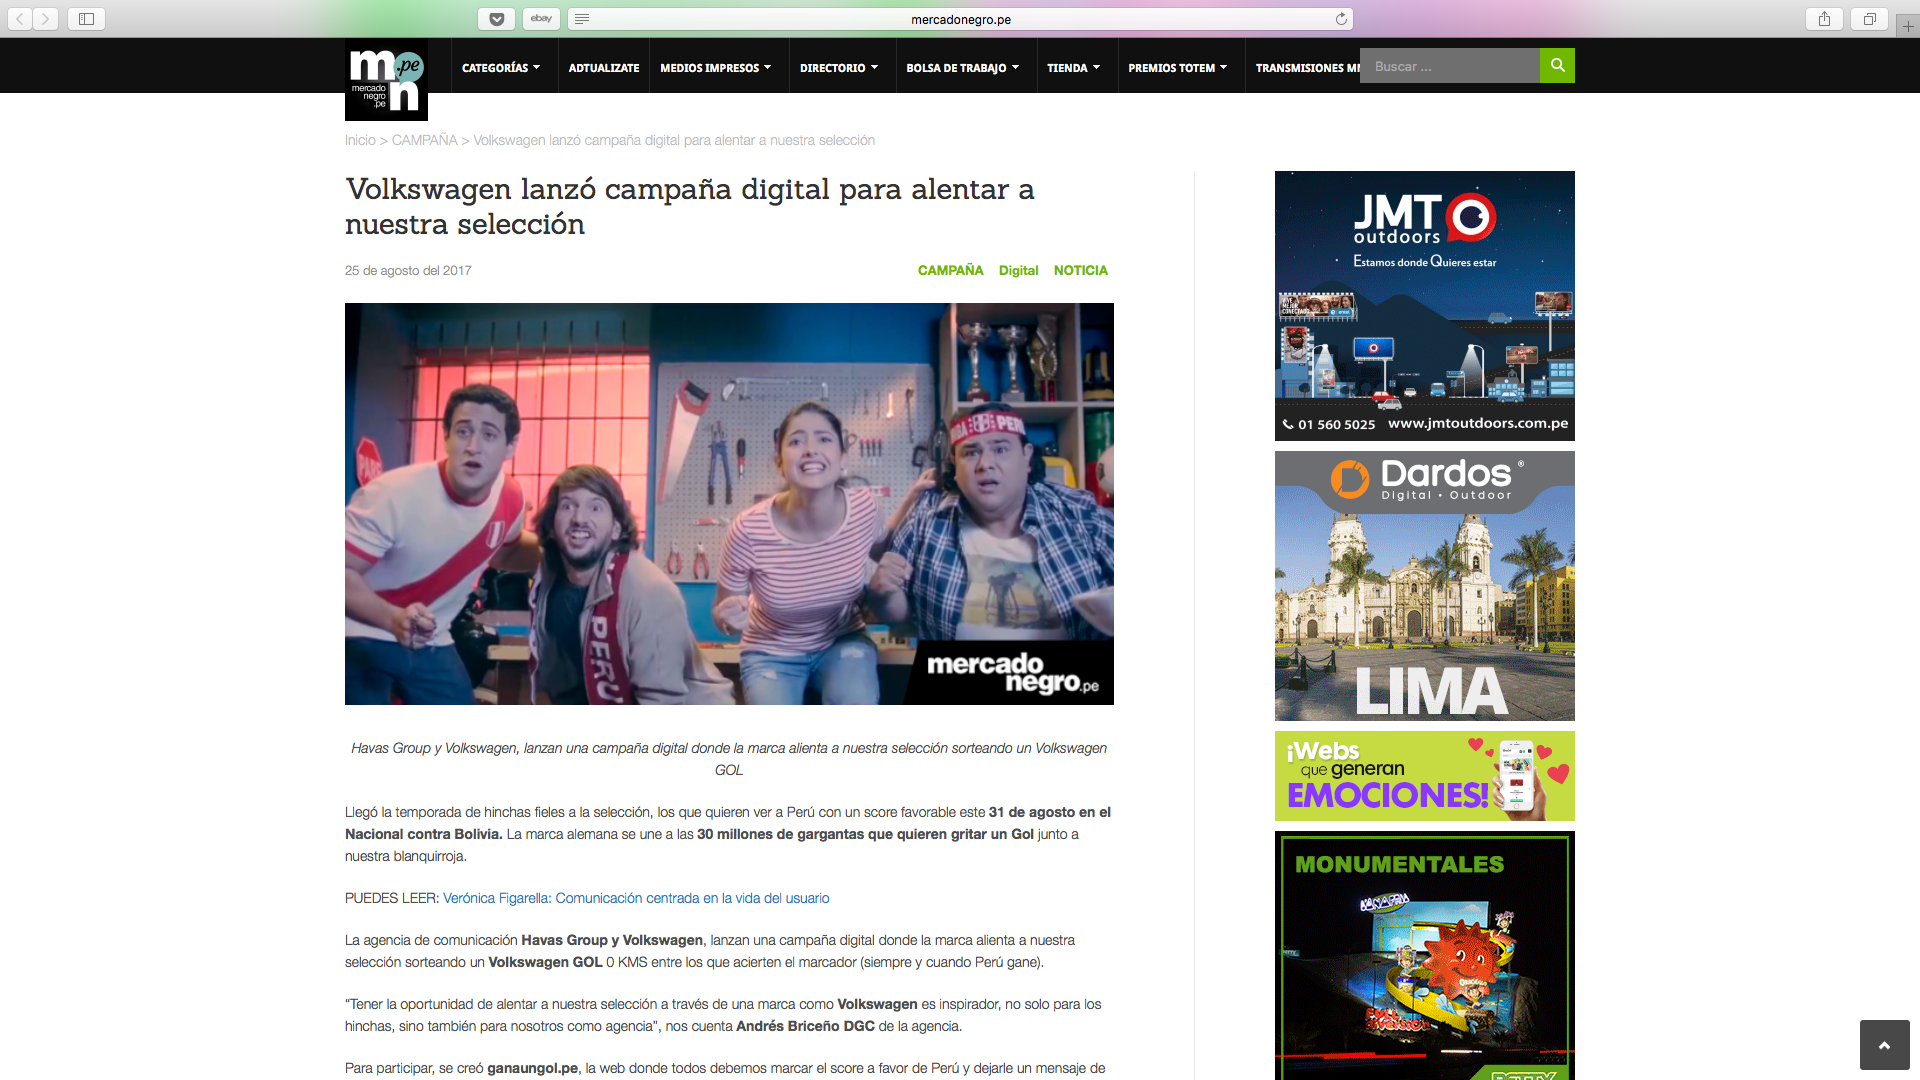Open the ADTUALIZATE menu item
The height and width of the screenshot is (1080, 1920).
click(604, 68)
